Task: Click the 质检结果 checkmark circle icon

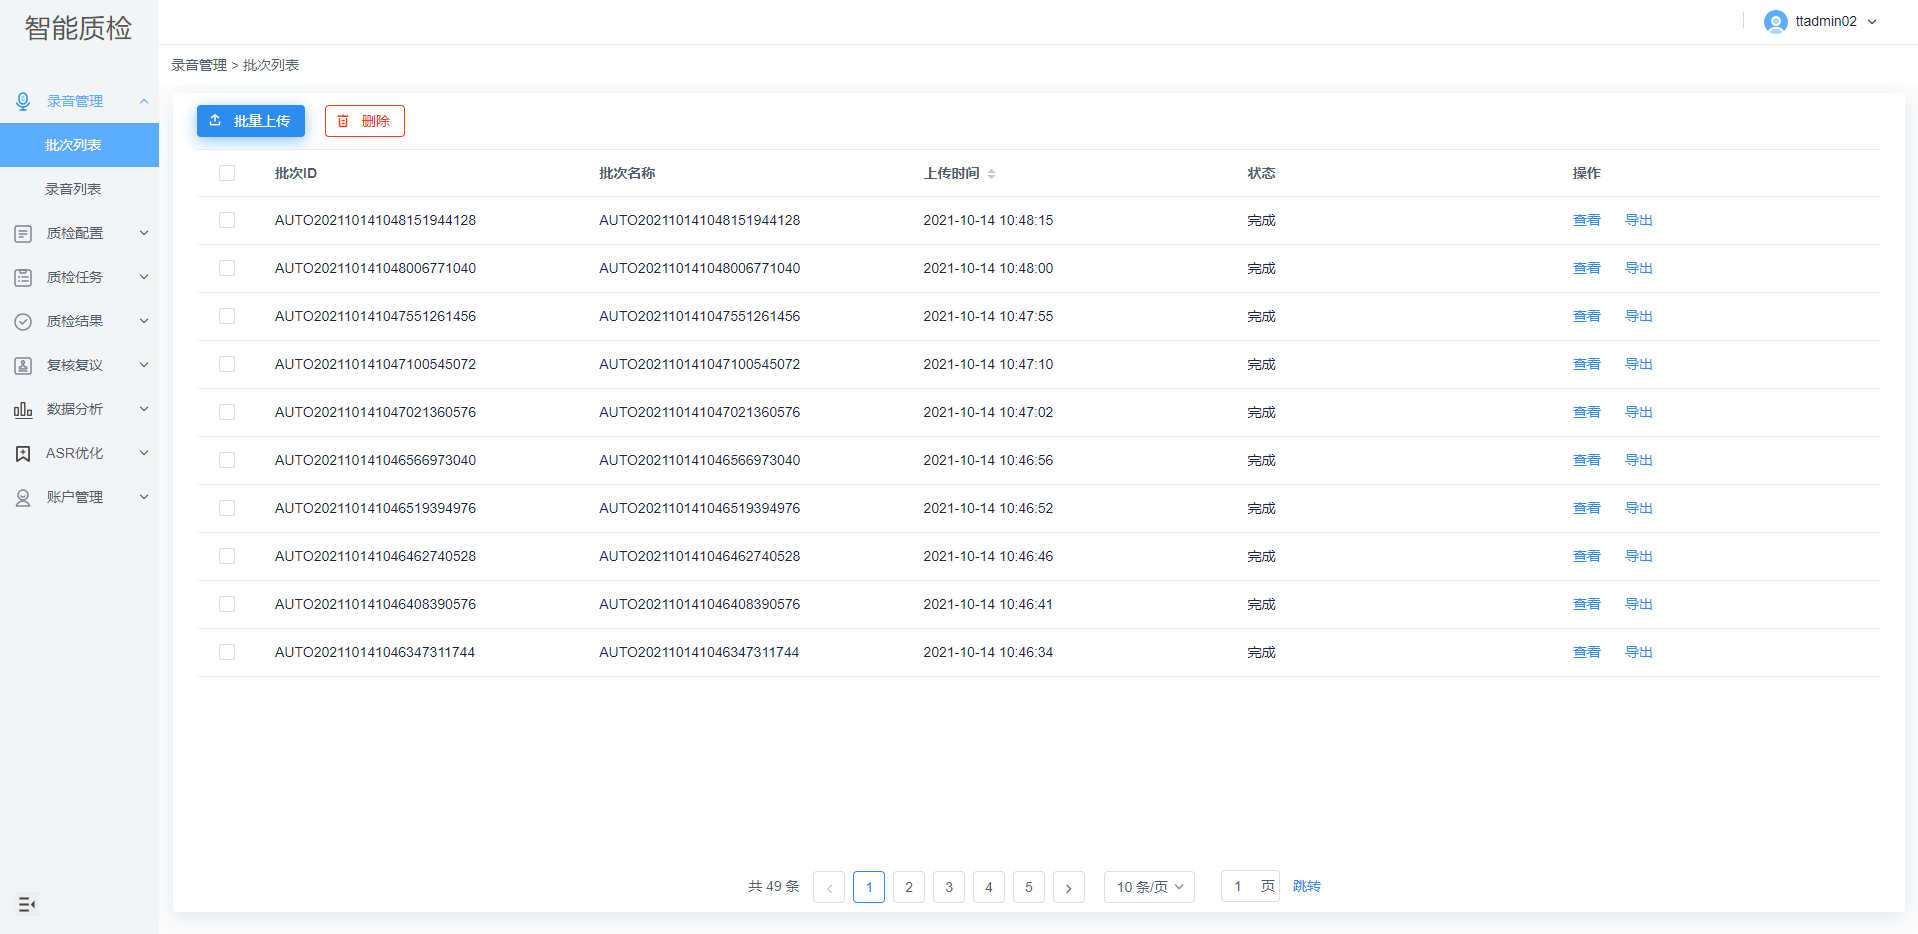Action: point(23,322)
